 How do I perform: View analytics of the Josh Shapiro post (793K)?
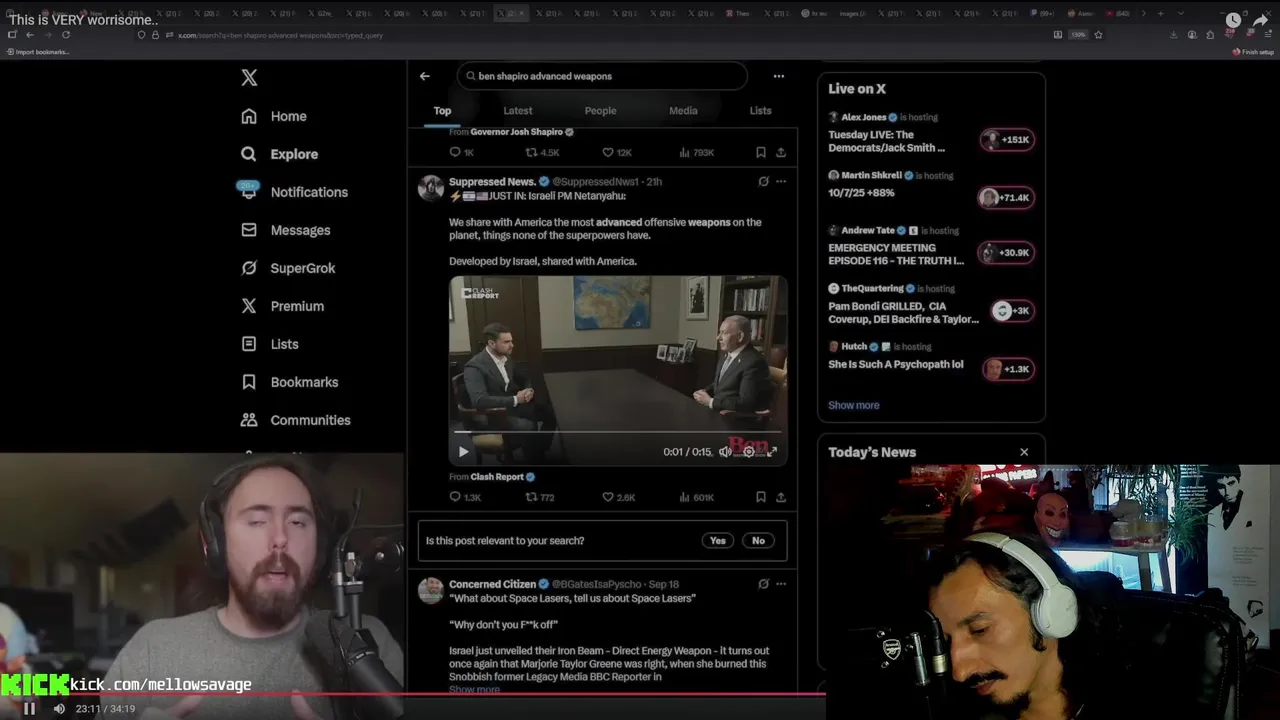697,152
